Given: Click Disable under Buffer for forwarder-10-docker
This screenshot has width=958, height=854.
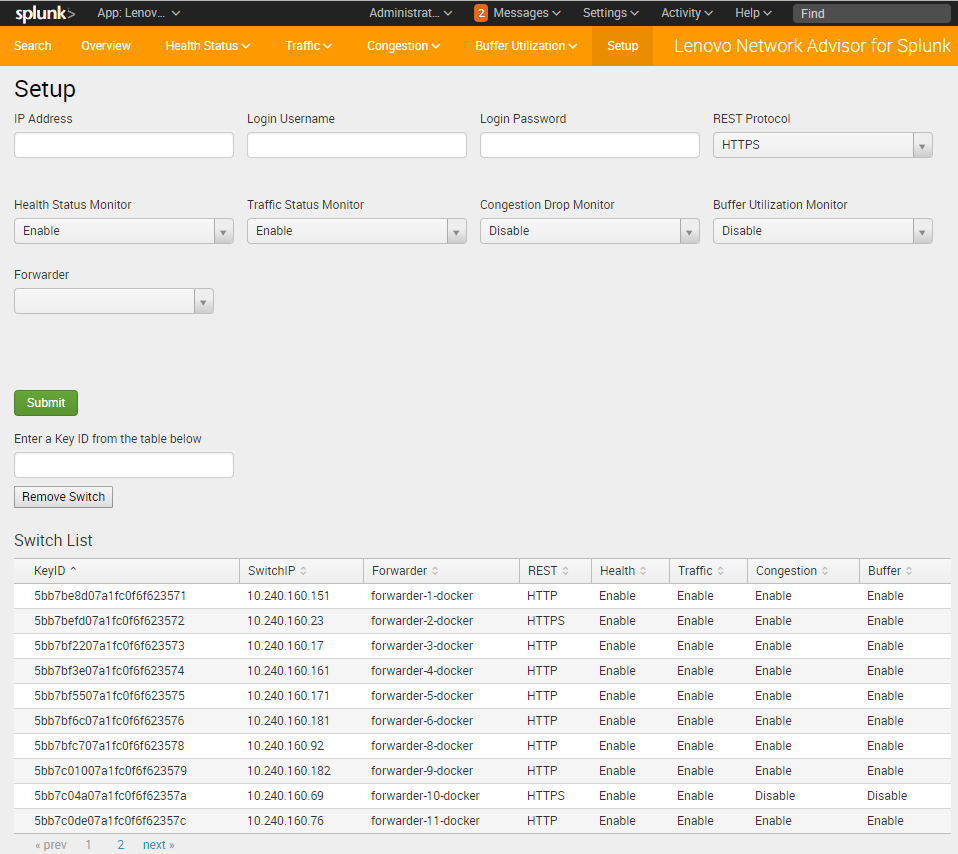Looking at the screenshot, I should (x=887, y=796).
